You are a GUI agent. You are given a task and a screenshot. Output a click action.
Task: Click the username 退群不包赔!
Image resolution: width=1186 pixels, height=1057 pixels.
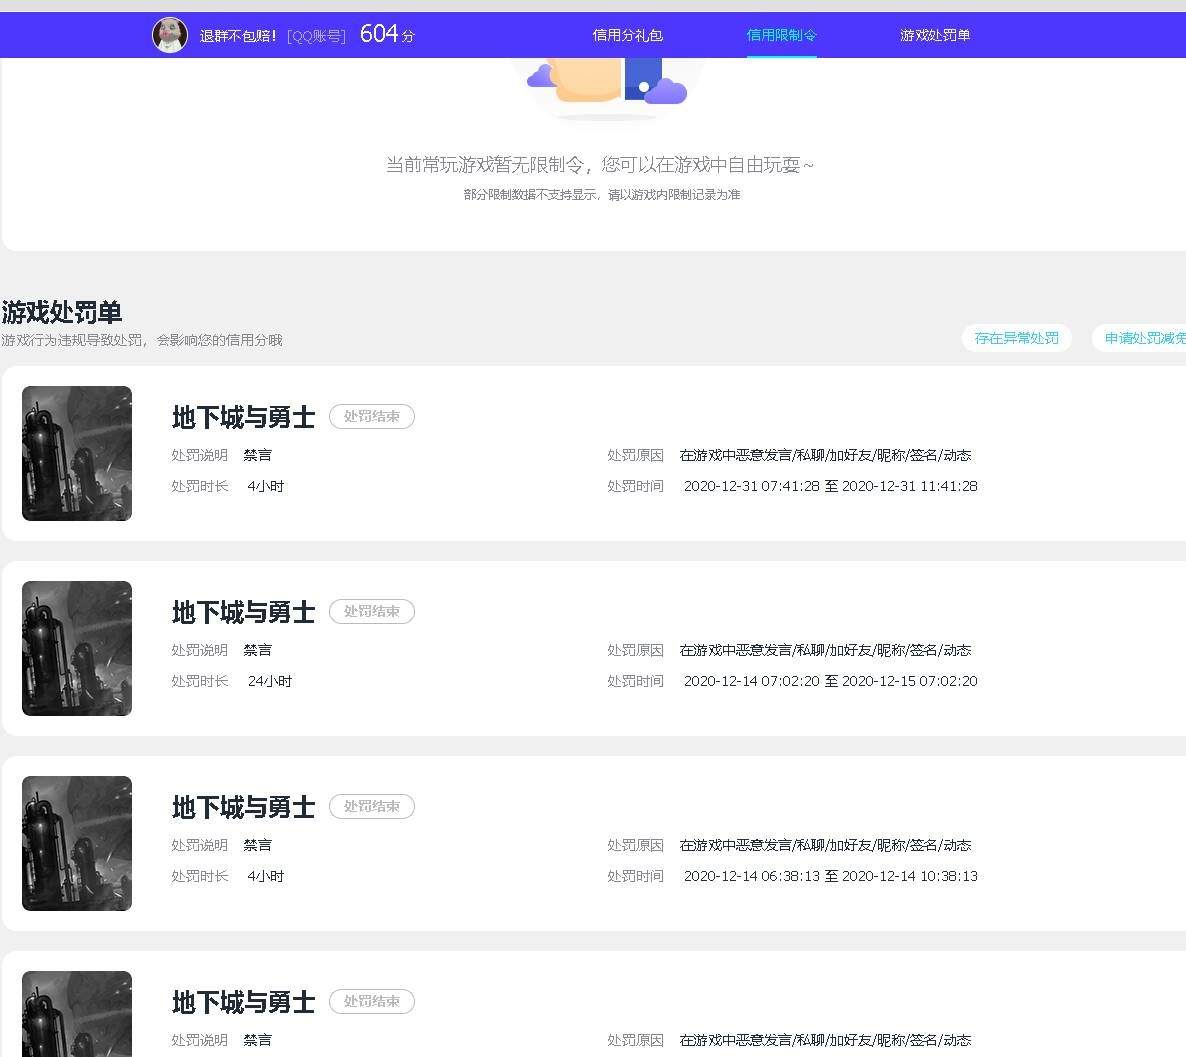pyautogui.click(x=238, y=36)
